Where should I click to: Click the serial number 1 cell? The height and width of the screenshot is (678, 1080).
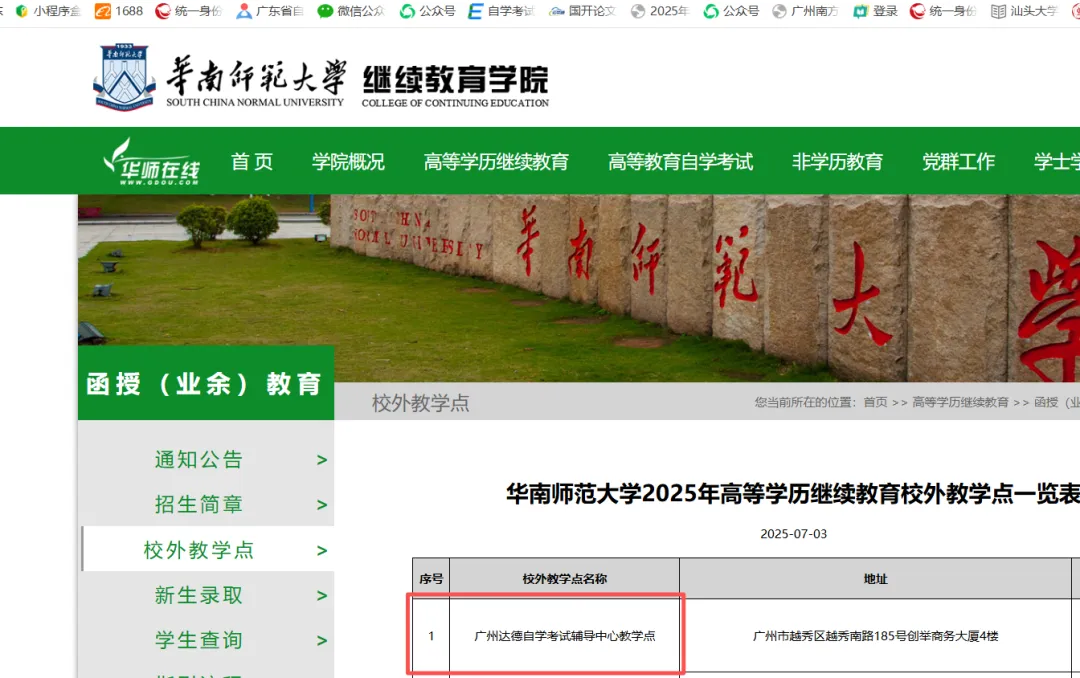point(431,636)
